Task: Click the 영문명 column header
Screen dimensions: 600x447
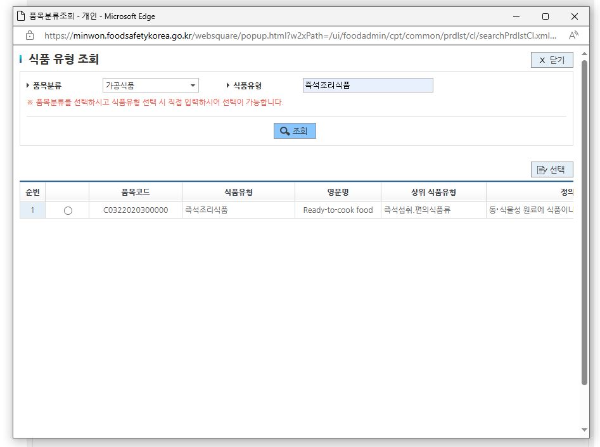Action: 338,192
